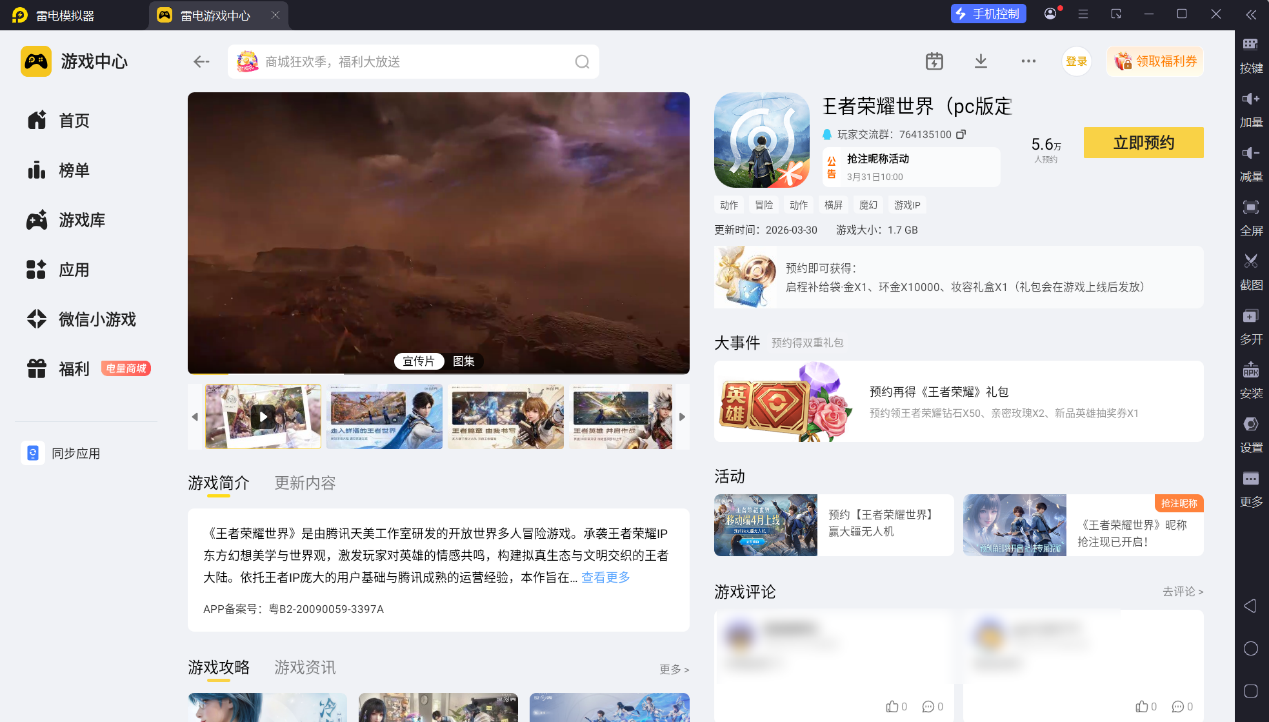Image resolution: width=1269 pixels, height=722 pixels.
Task: Switch to the 游戏资讯 tab
Action: [x=305, y=667]
